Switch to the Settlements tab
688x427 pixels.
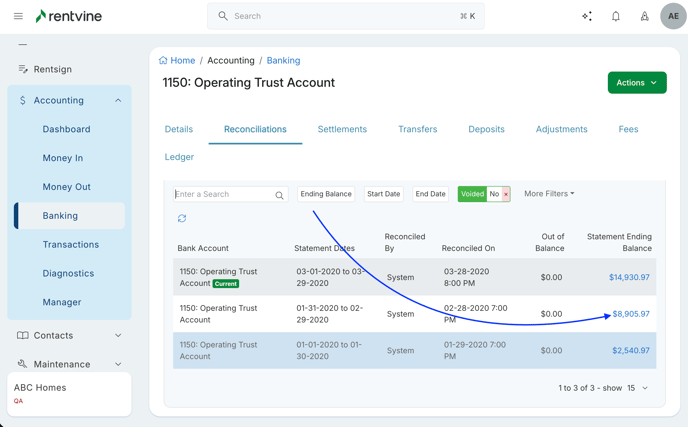[x=342, y=129]
